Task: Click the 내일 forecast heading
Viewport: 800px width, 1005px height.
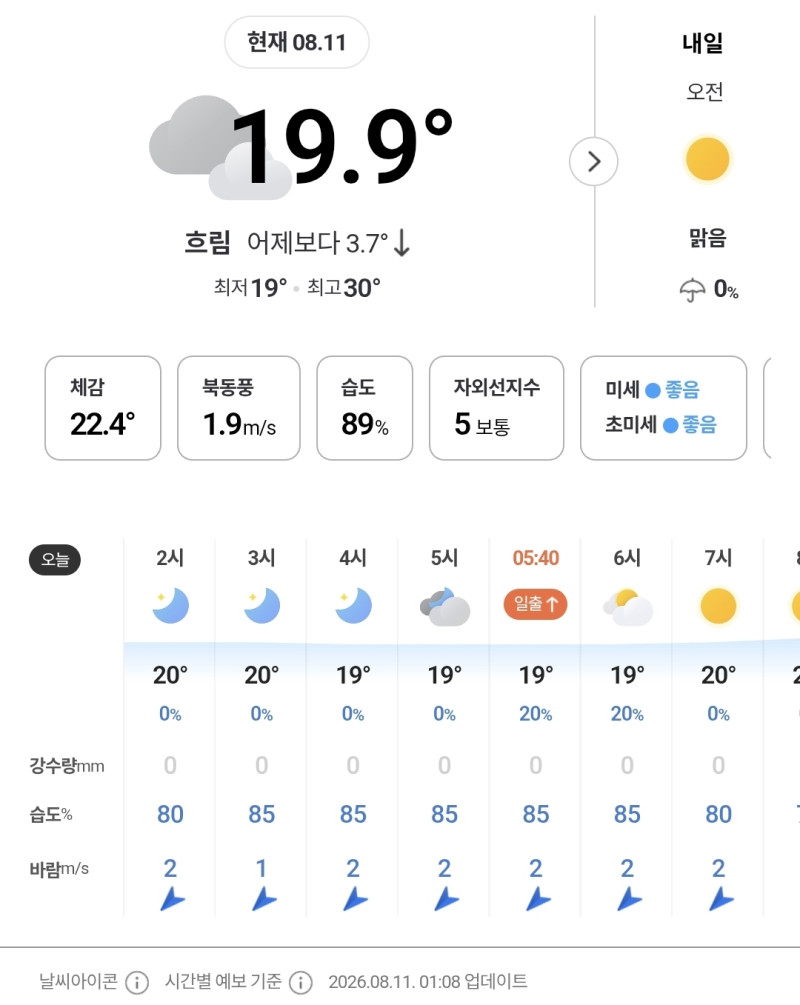Action: (x=703, y=43)
